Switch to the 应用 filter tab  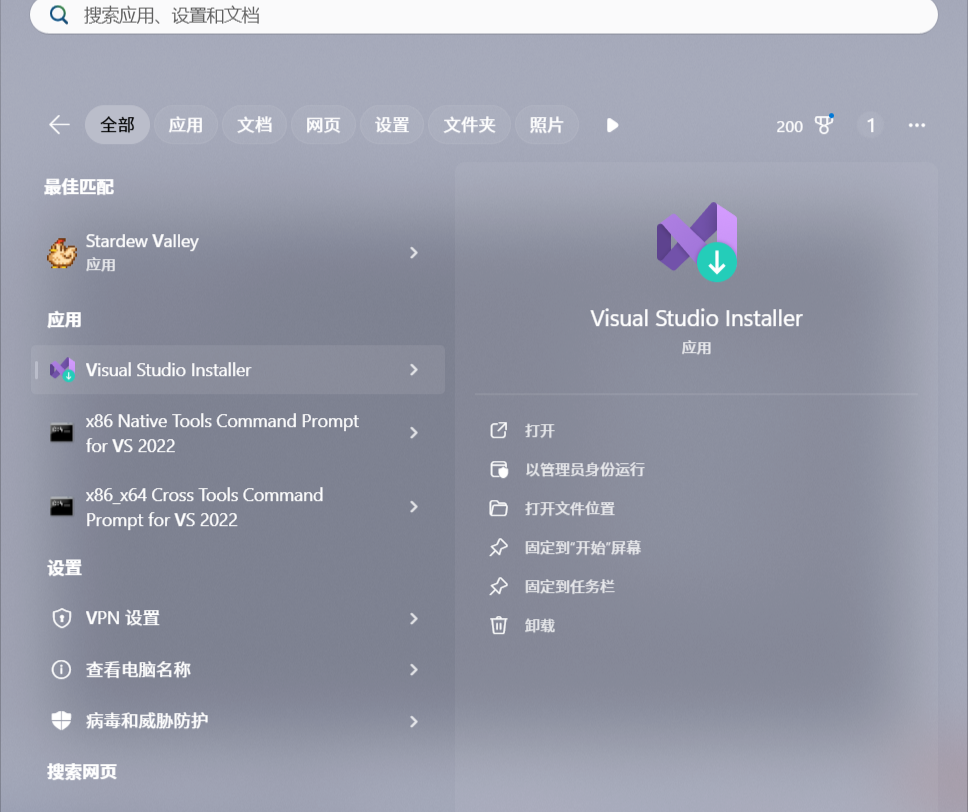(186, 125)
